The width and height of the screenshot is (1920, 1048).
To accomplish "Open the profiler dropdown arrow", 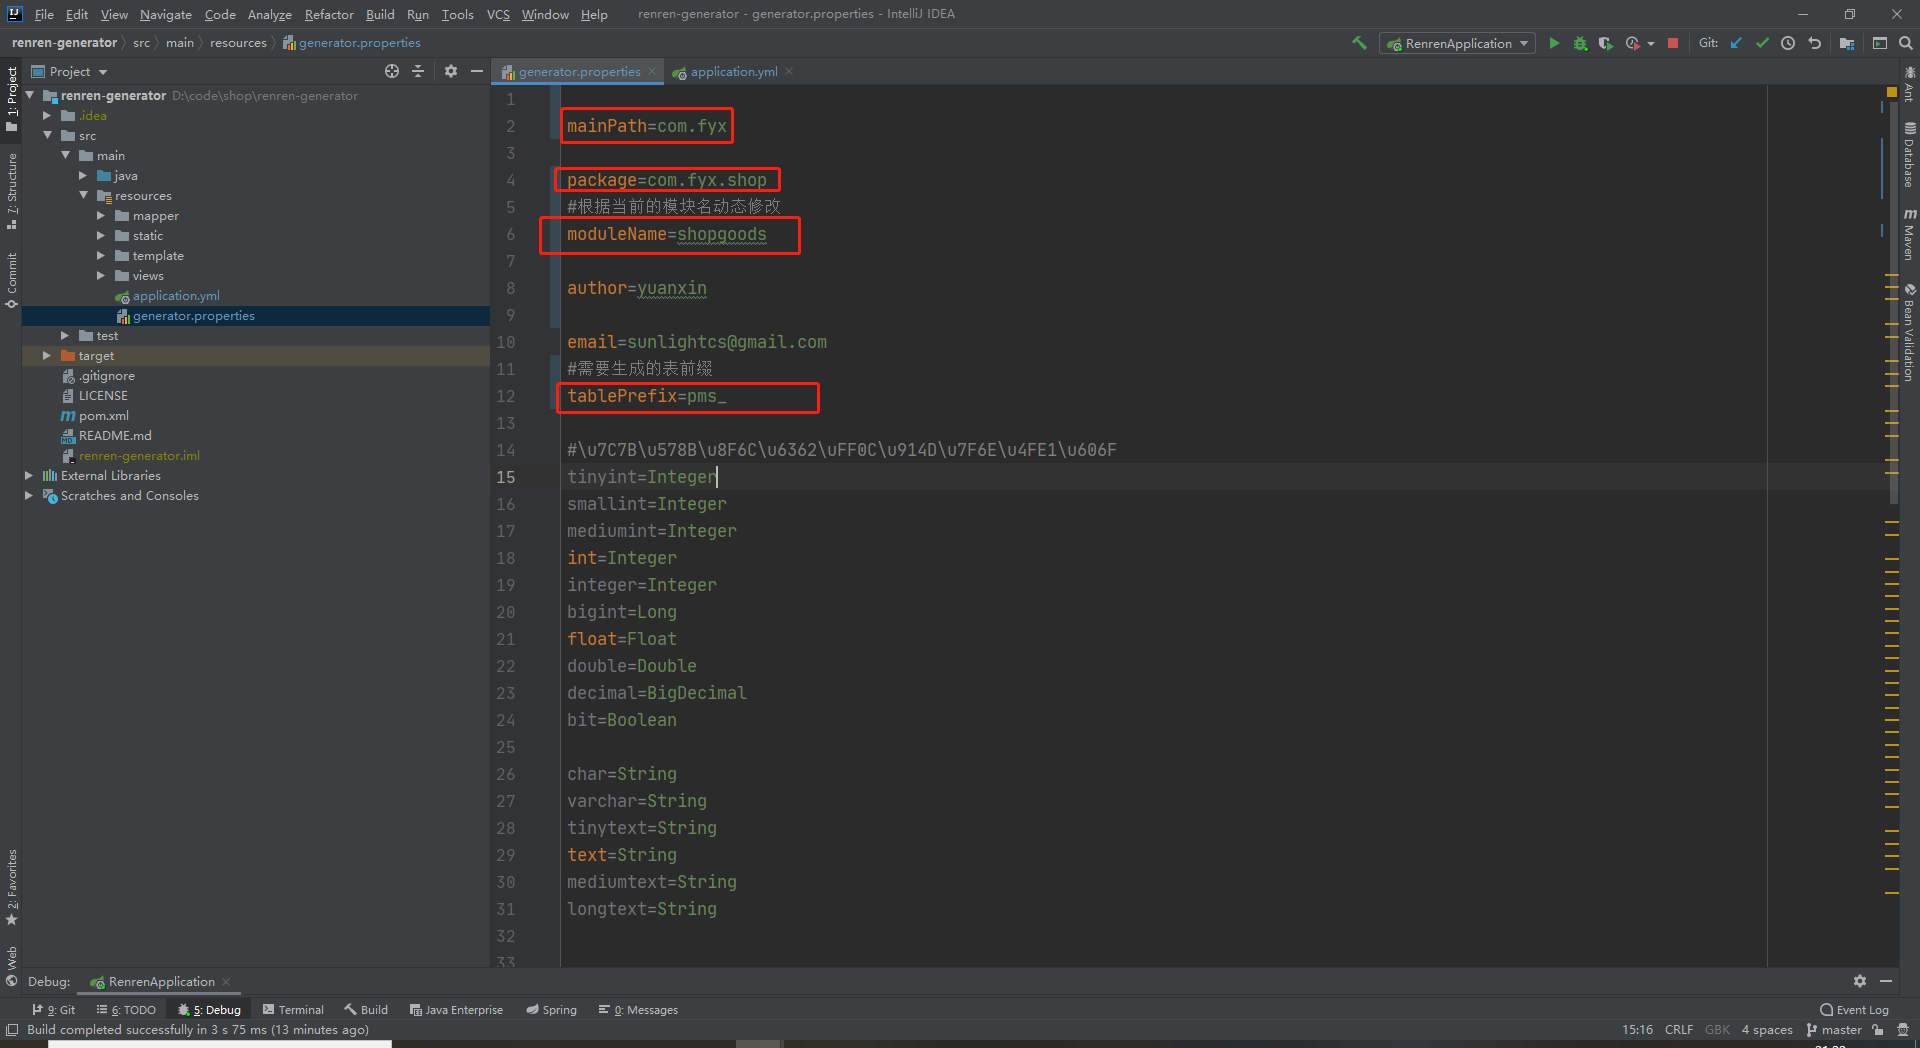I will click(x=1651, y=43).
